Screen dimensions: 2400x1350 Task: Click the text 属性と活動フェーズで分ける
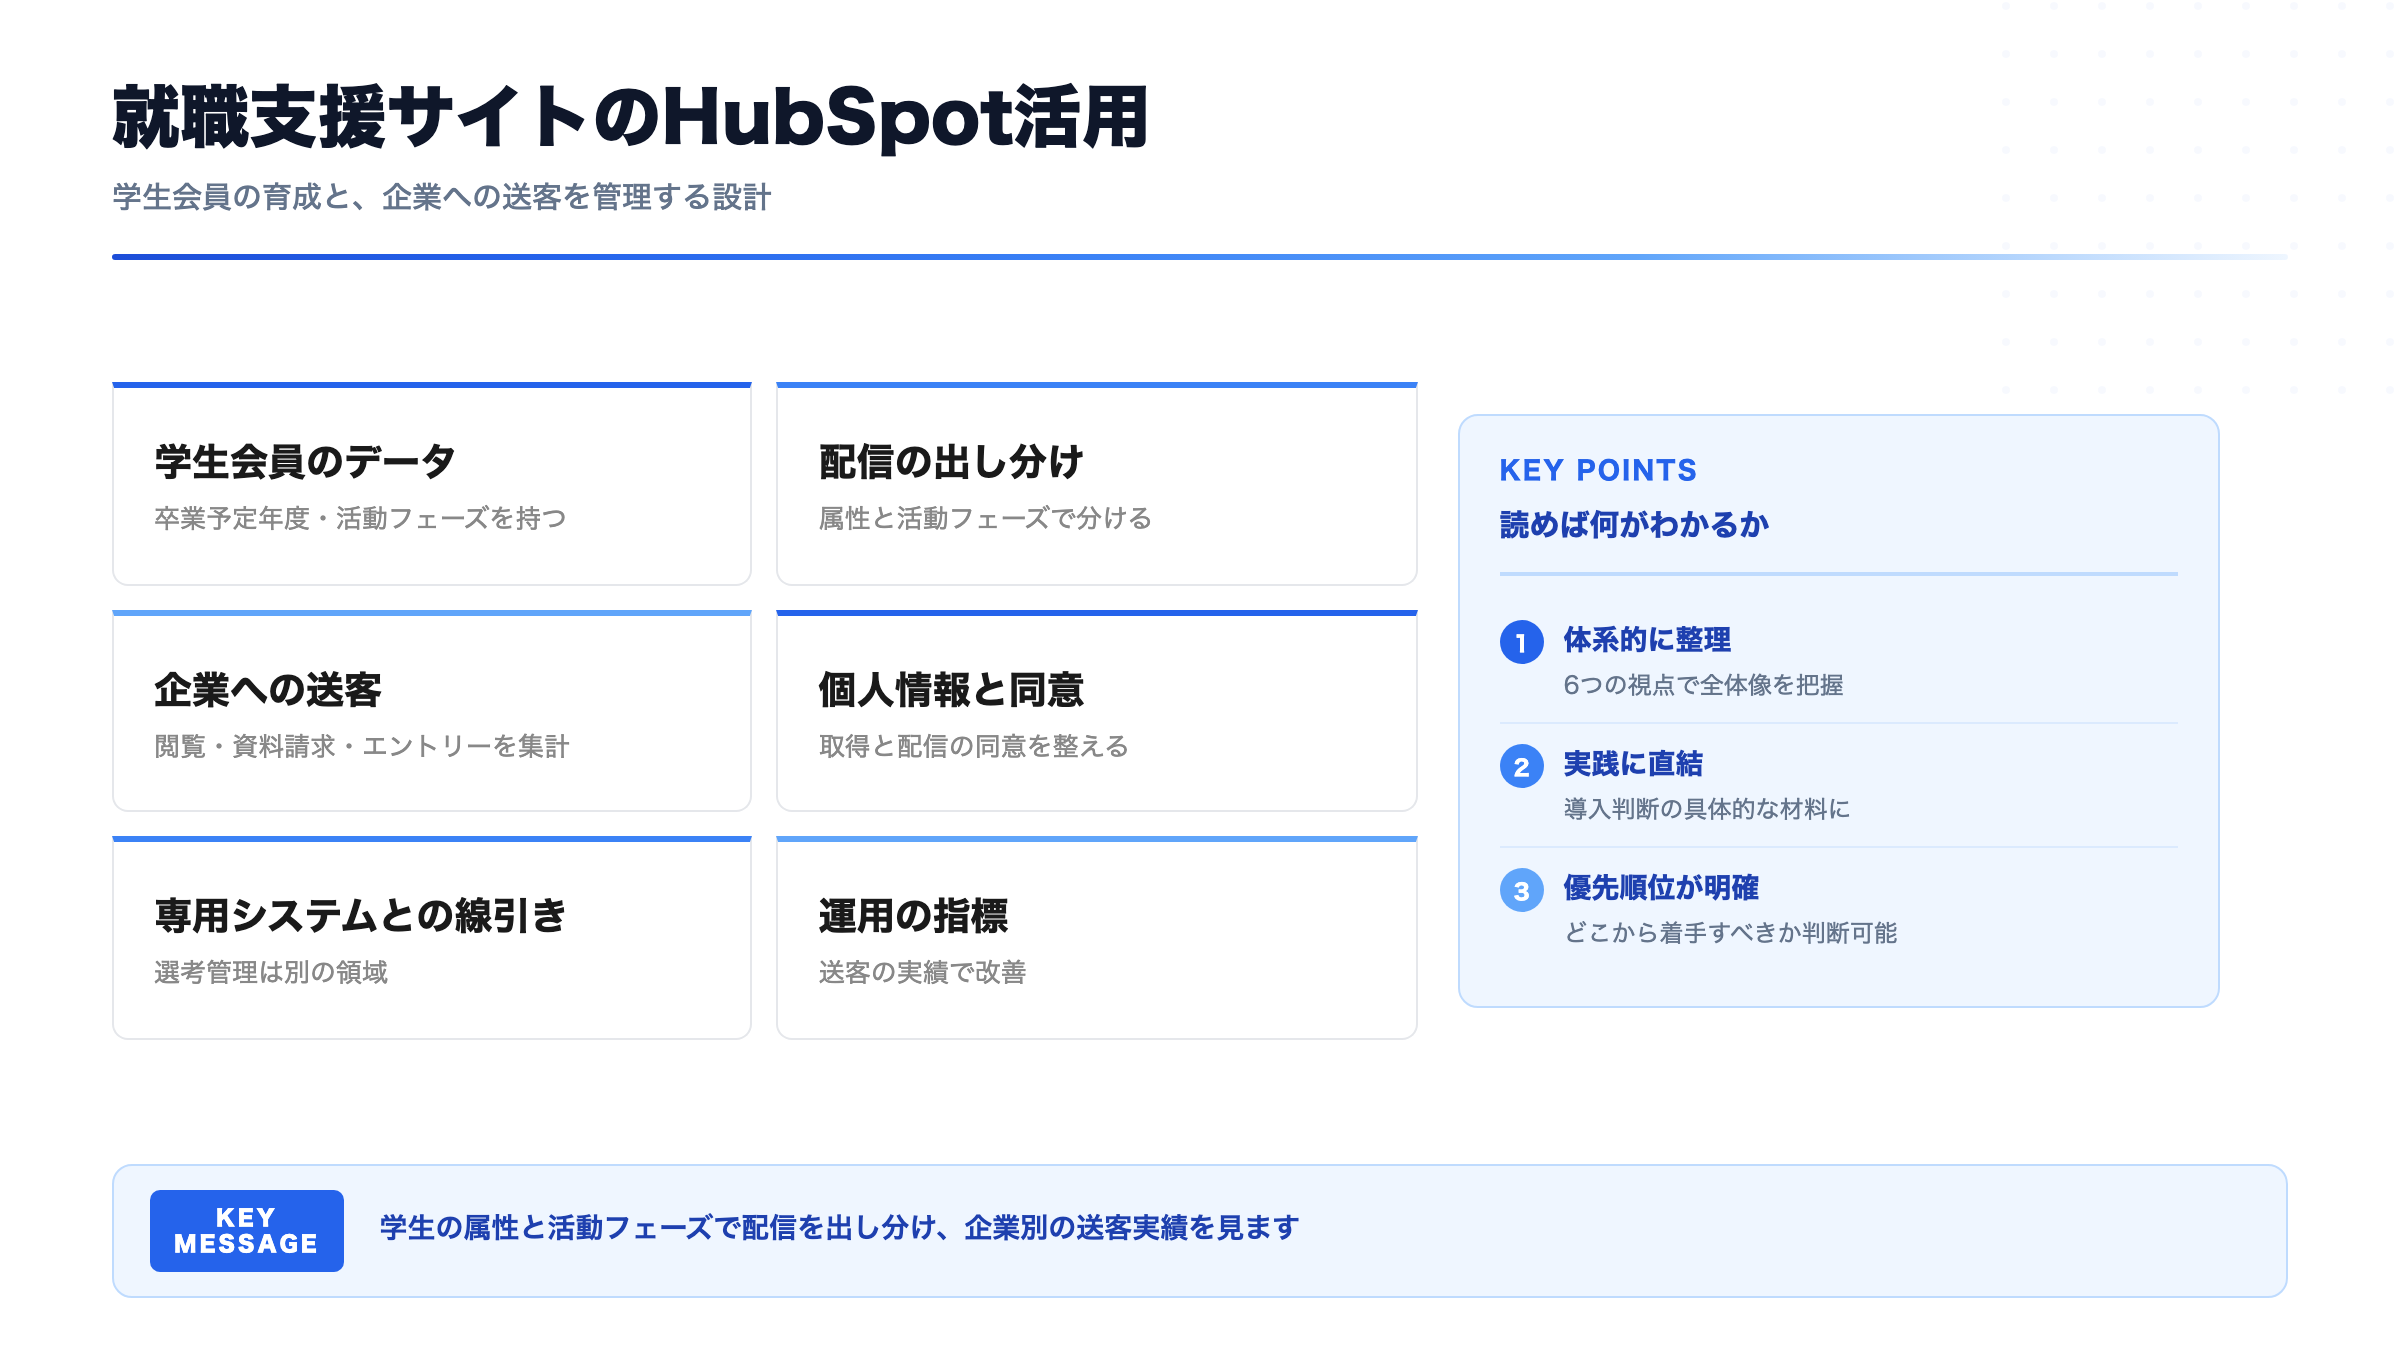[x=985, y=518]
